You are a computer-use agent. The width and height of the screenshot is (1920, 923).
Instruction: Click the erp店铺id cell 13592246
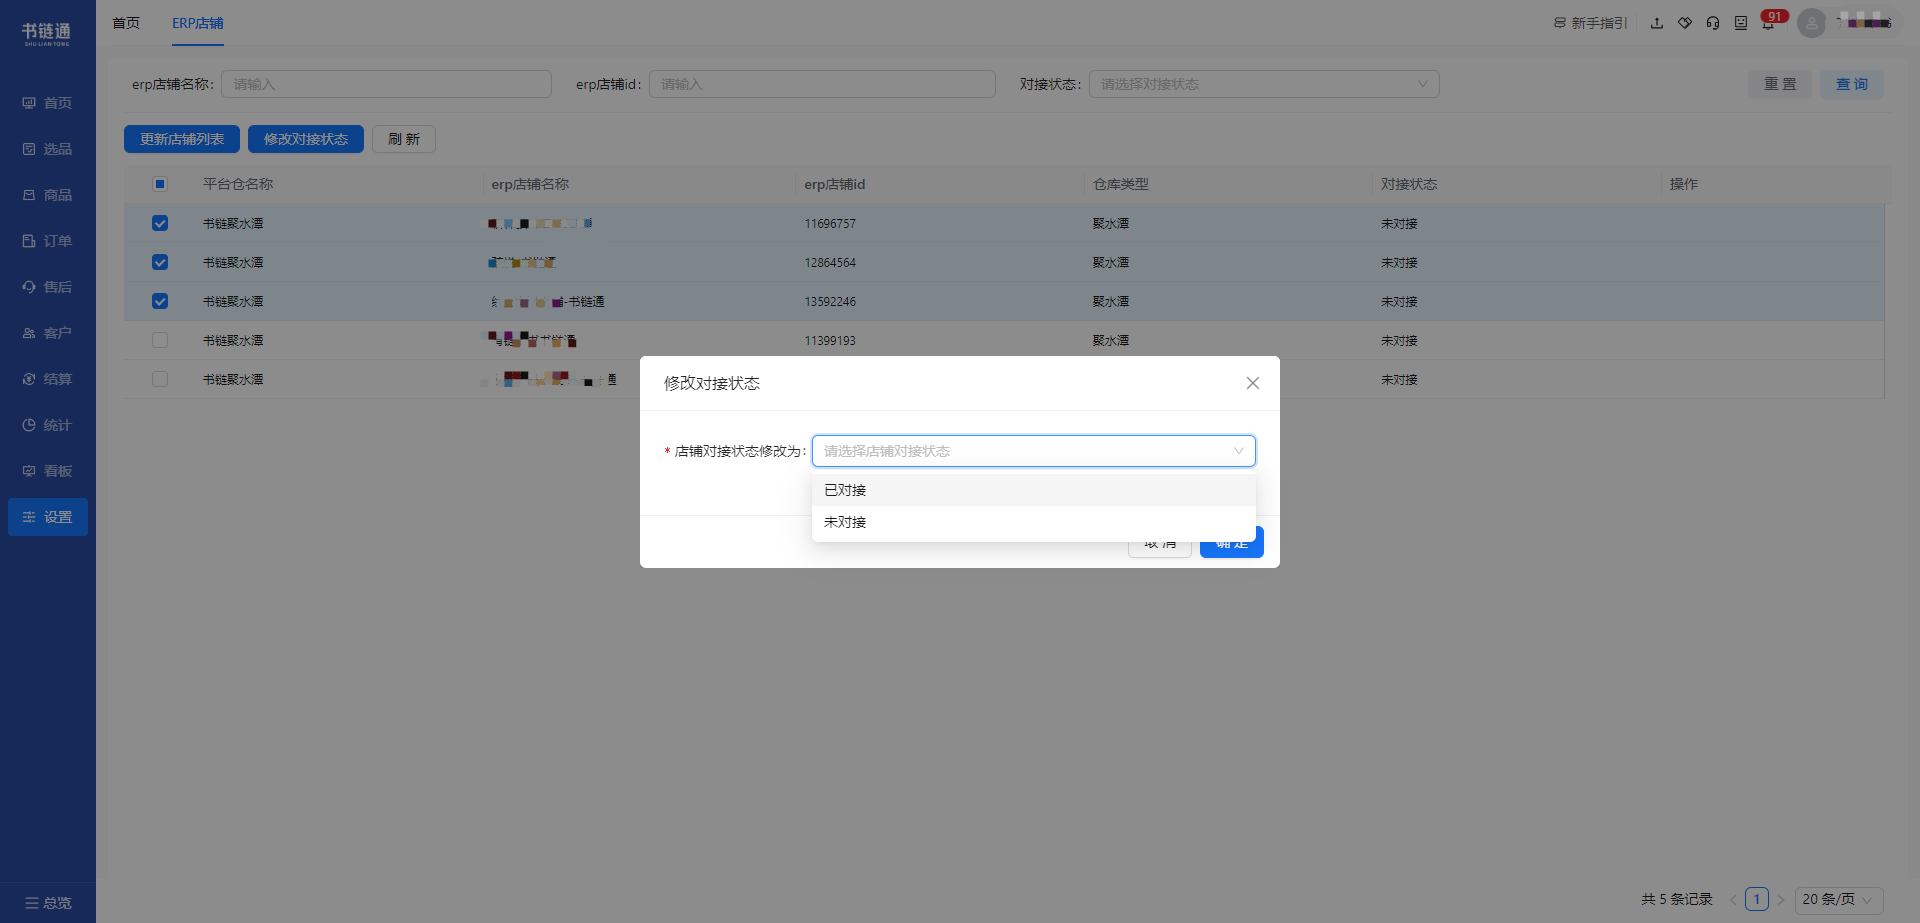[x=830, y=302]
